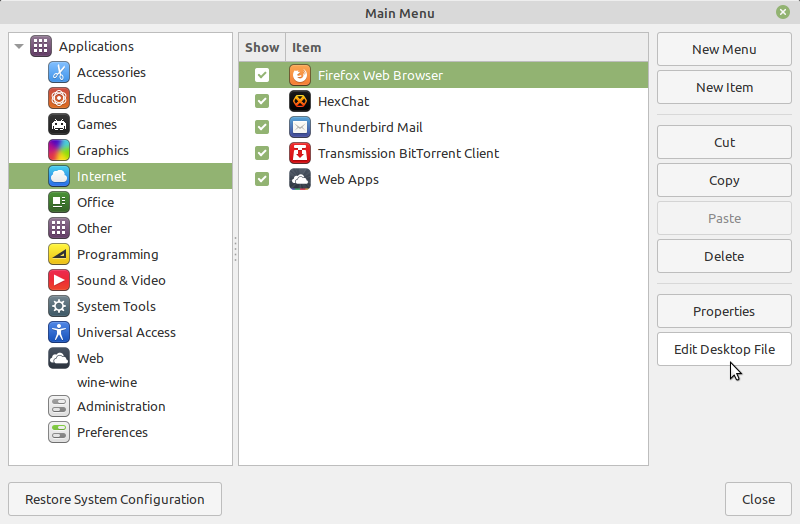Viewport: 800px width, 524px height.
Task: Click the New Menu button
Action: point(724,49)
